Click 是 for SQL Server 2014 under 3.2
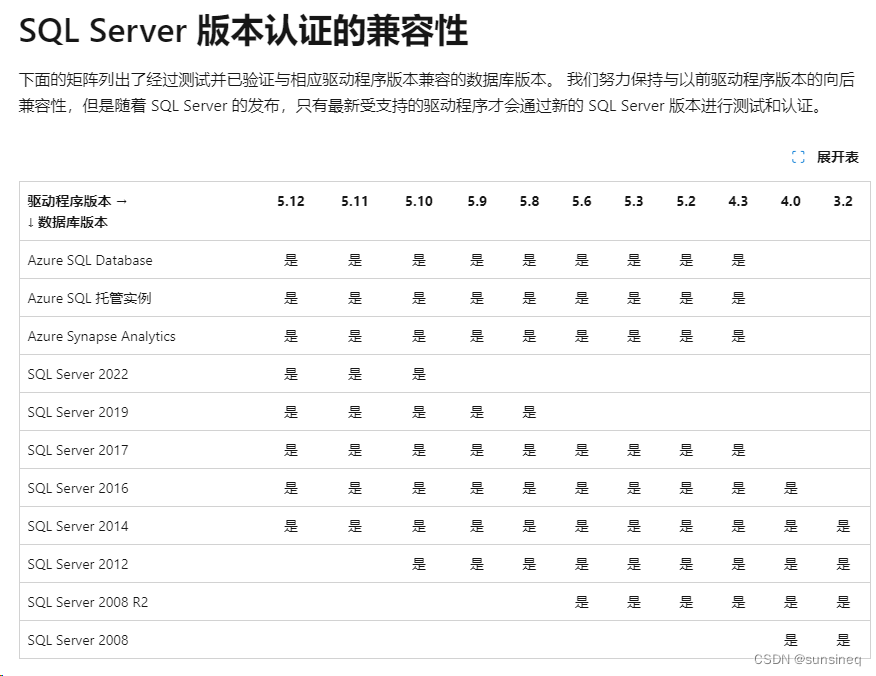This screenshot has height=676, width=876. click(x=842, y=526)
